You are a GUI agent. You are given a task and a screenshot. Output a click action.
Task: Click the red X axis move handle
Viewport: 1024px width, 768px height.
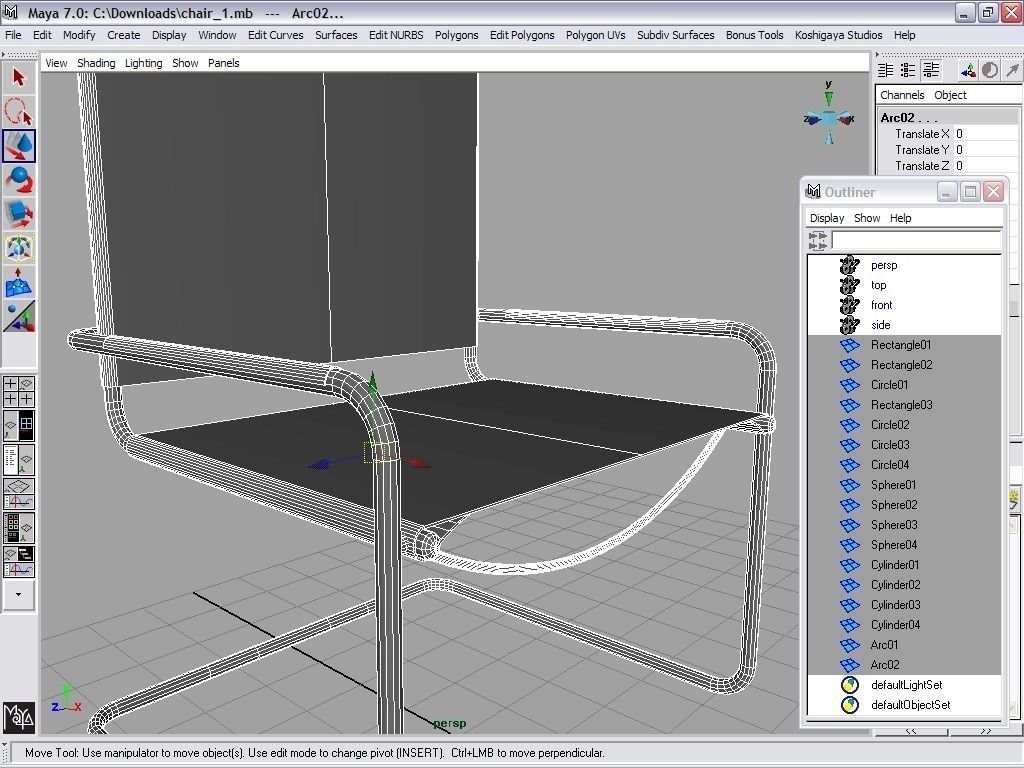419,462
